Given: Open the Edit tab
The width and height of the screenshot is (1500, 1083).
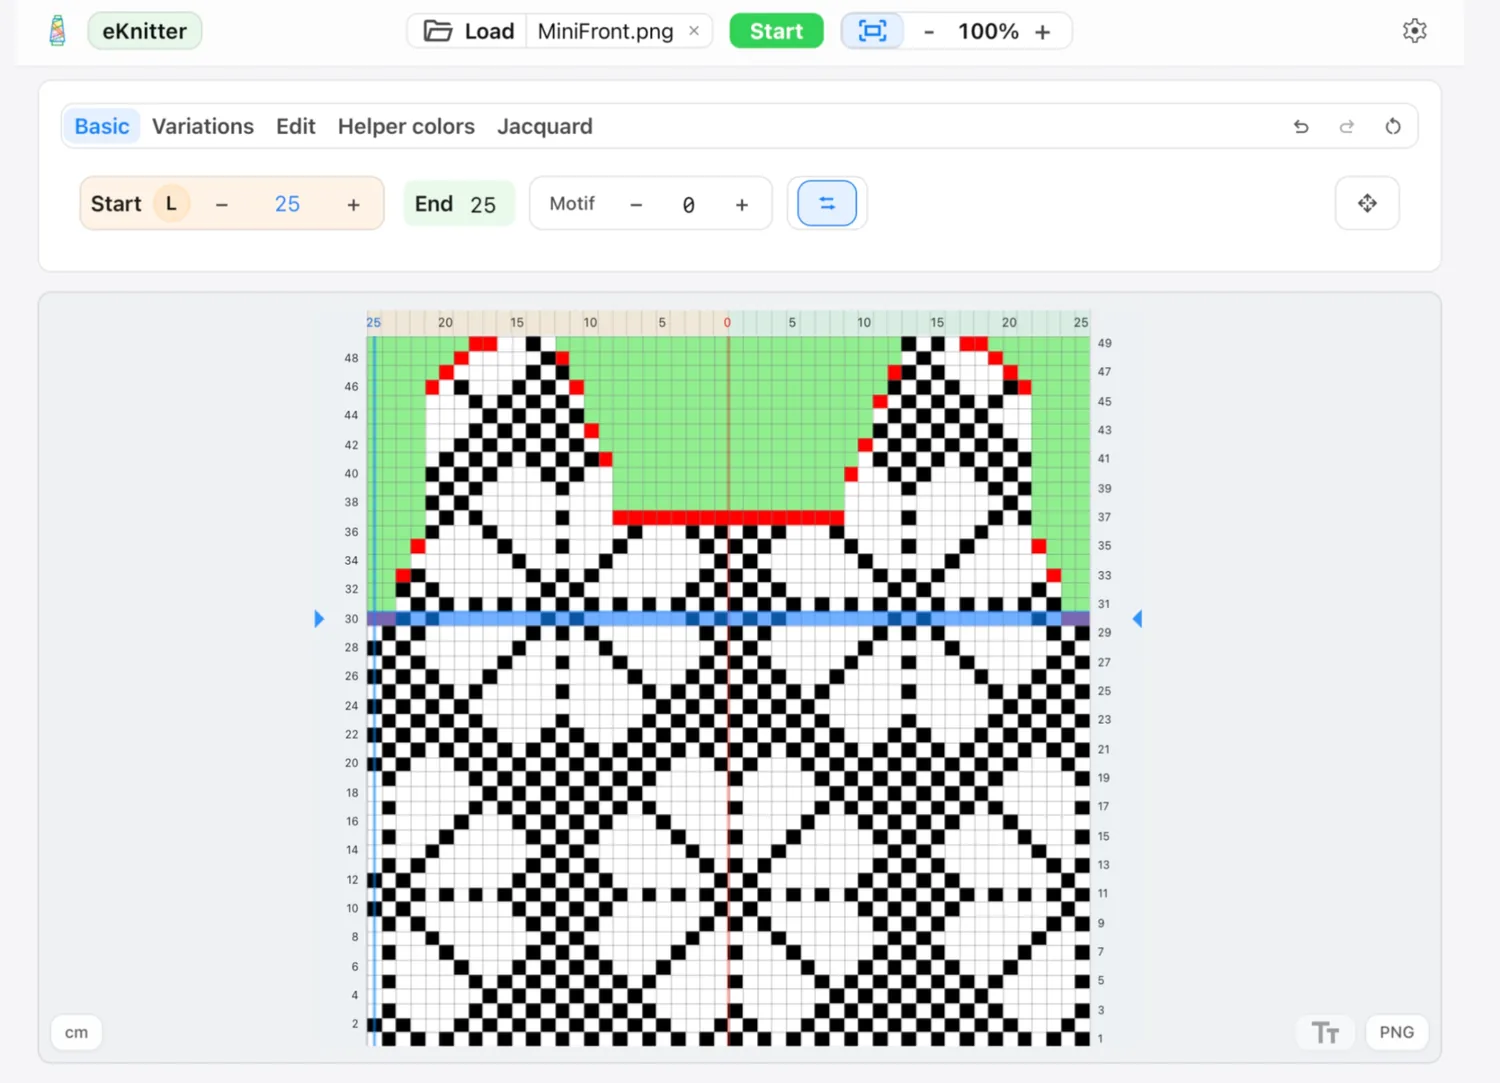Looking at the screenshot, I should tap(296, 126).
